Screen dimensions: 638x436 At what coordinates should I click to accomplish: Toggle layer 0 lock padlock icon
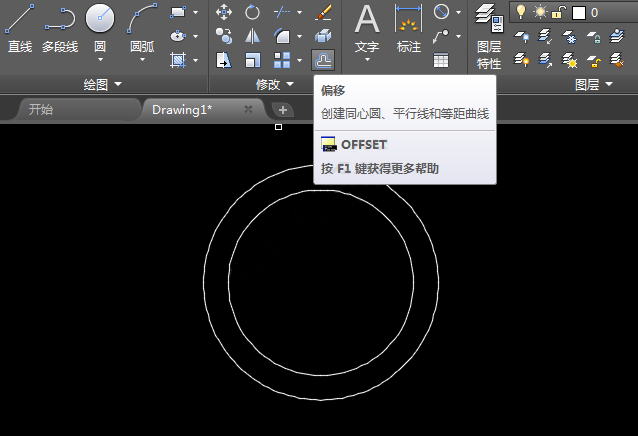(x=559, y=13)
